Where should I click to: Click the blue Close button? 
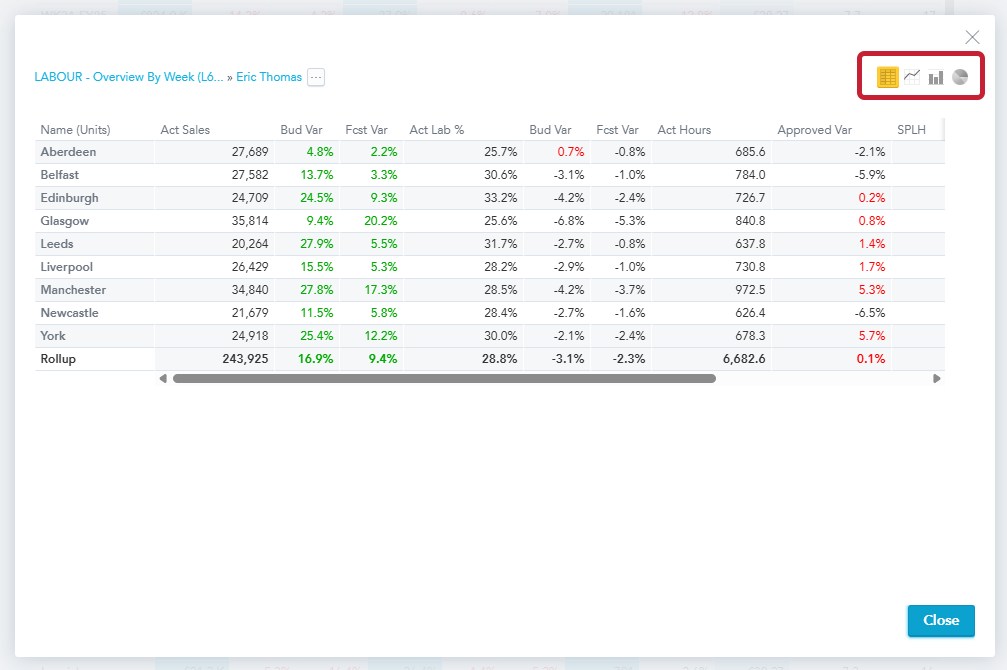coord(940,620)
